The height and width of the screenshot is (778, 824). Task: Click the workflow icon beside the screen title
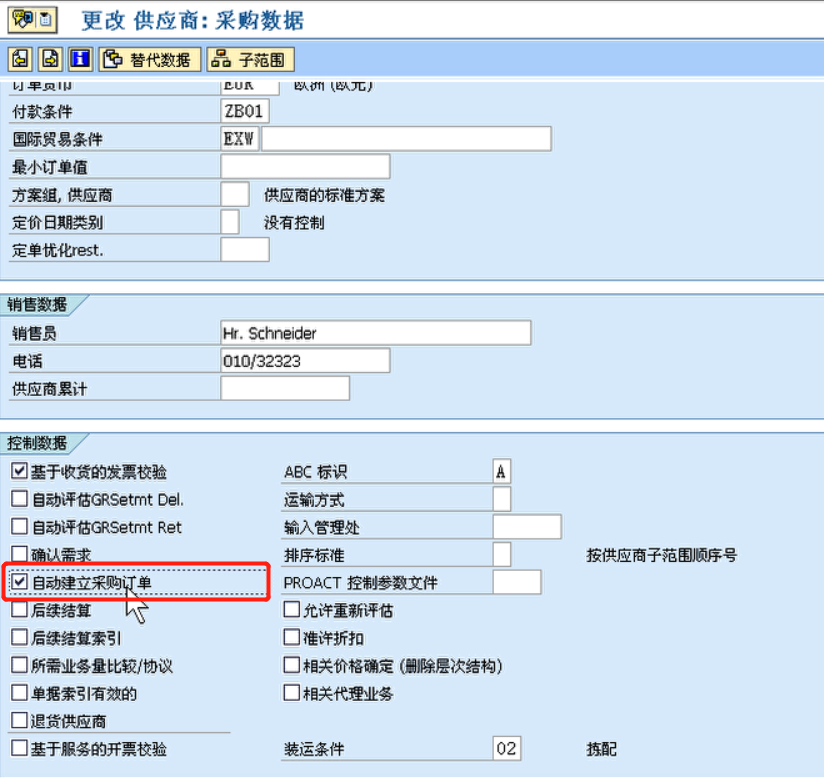[x=21, y=17]
